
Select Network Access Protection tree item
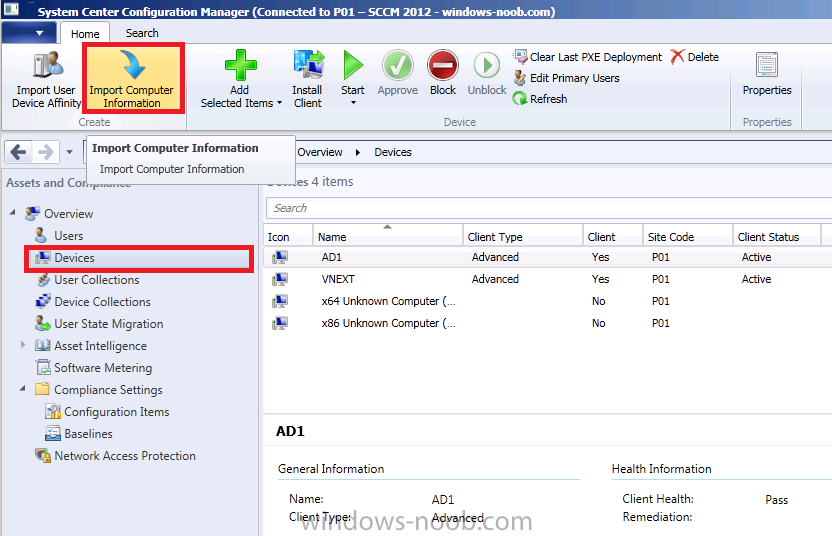(x=125, y=456)
